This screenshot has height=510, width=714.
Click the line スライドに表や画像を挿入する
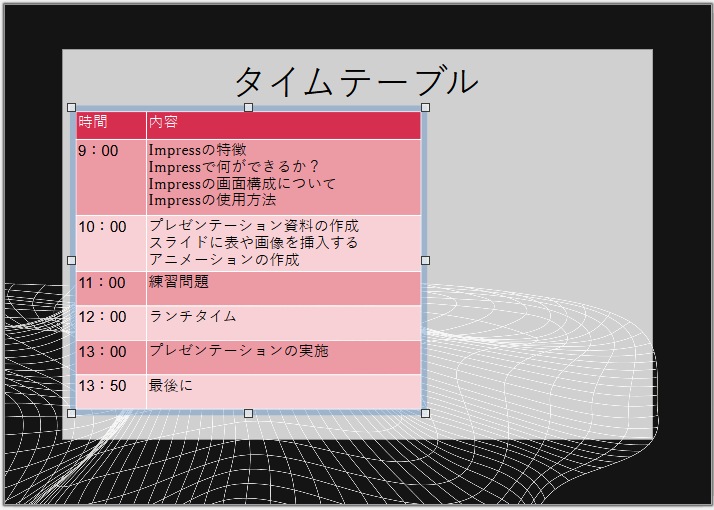click(x=254, y=242)
